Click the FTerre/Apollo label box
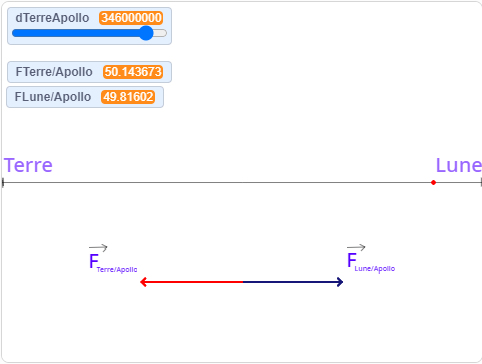The image size is (482, 364). pyautogui.click(x=89, y=72)
